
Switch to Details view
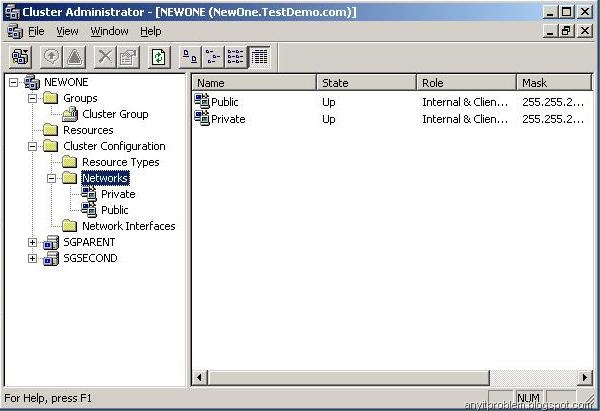coord(259,57)
